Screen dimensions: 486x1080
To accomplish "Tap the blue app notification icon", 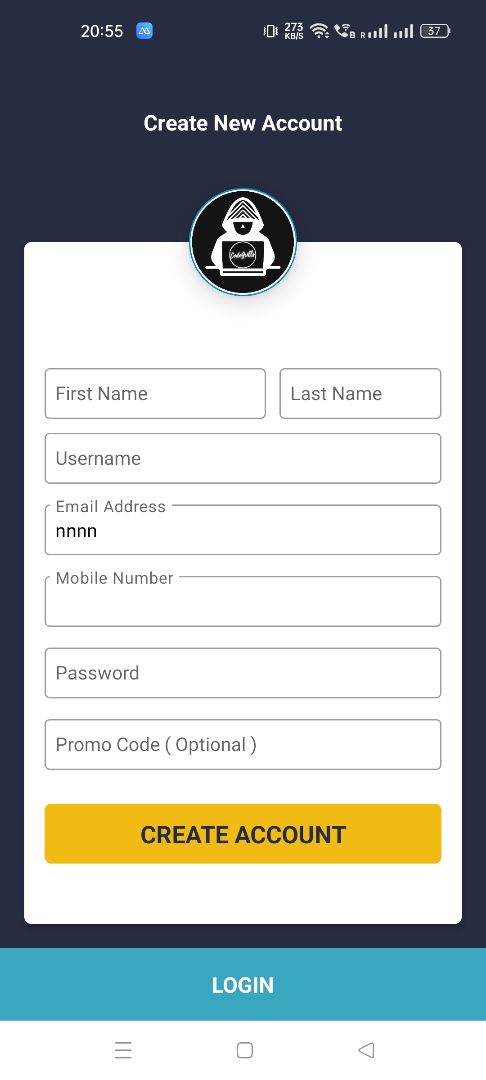I will 145,31.
